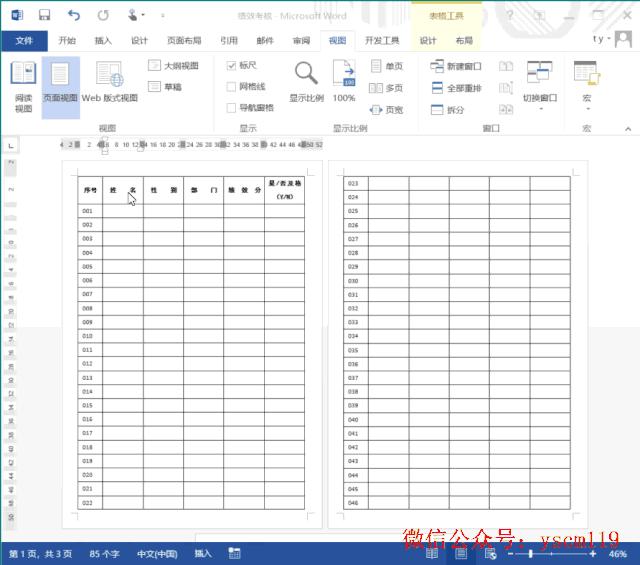The image size is (640, 565).
Task: Switch to the 开始 tab
Action: pos(67,40)
